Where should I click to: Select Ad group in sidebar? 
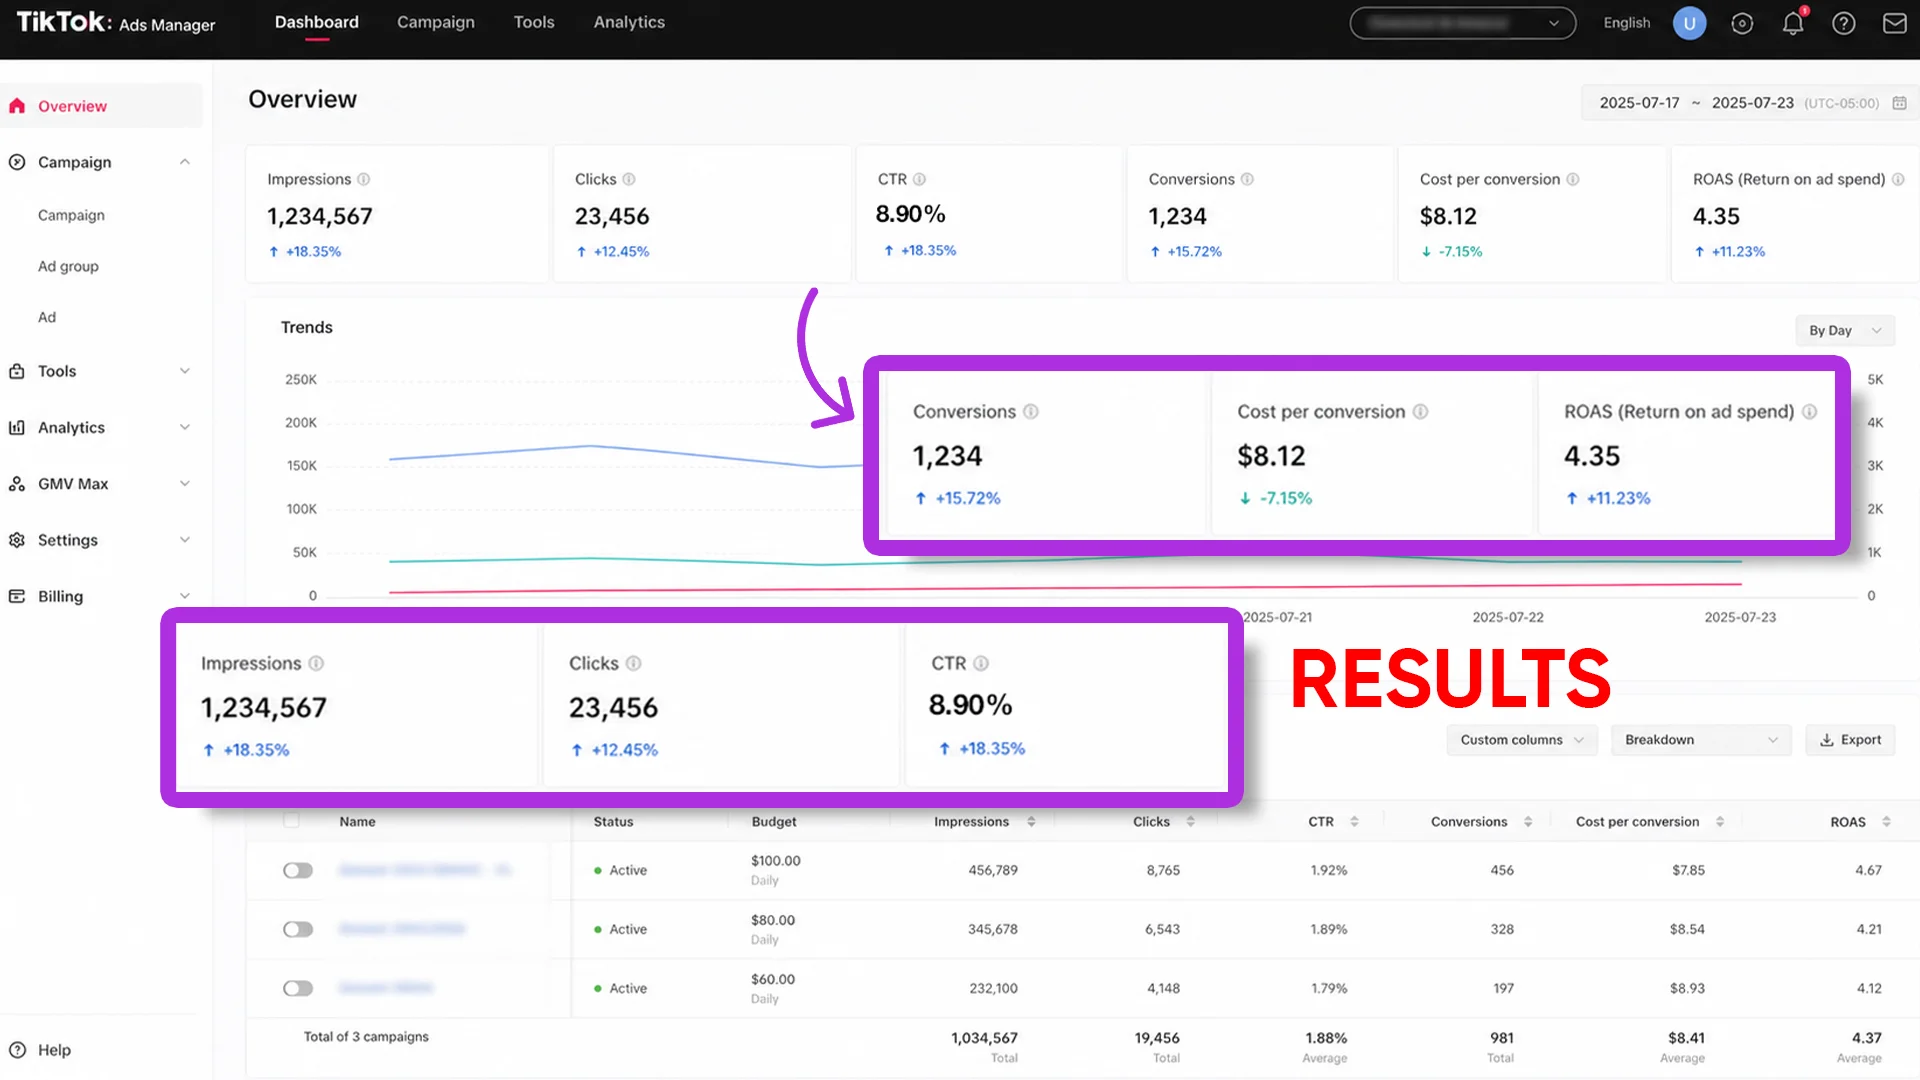68,266
